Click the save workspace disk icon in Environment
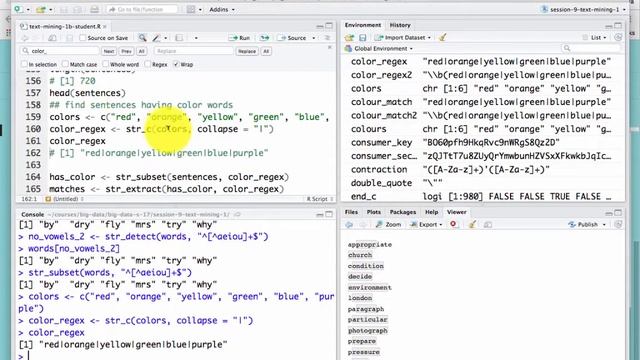 362,38
